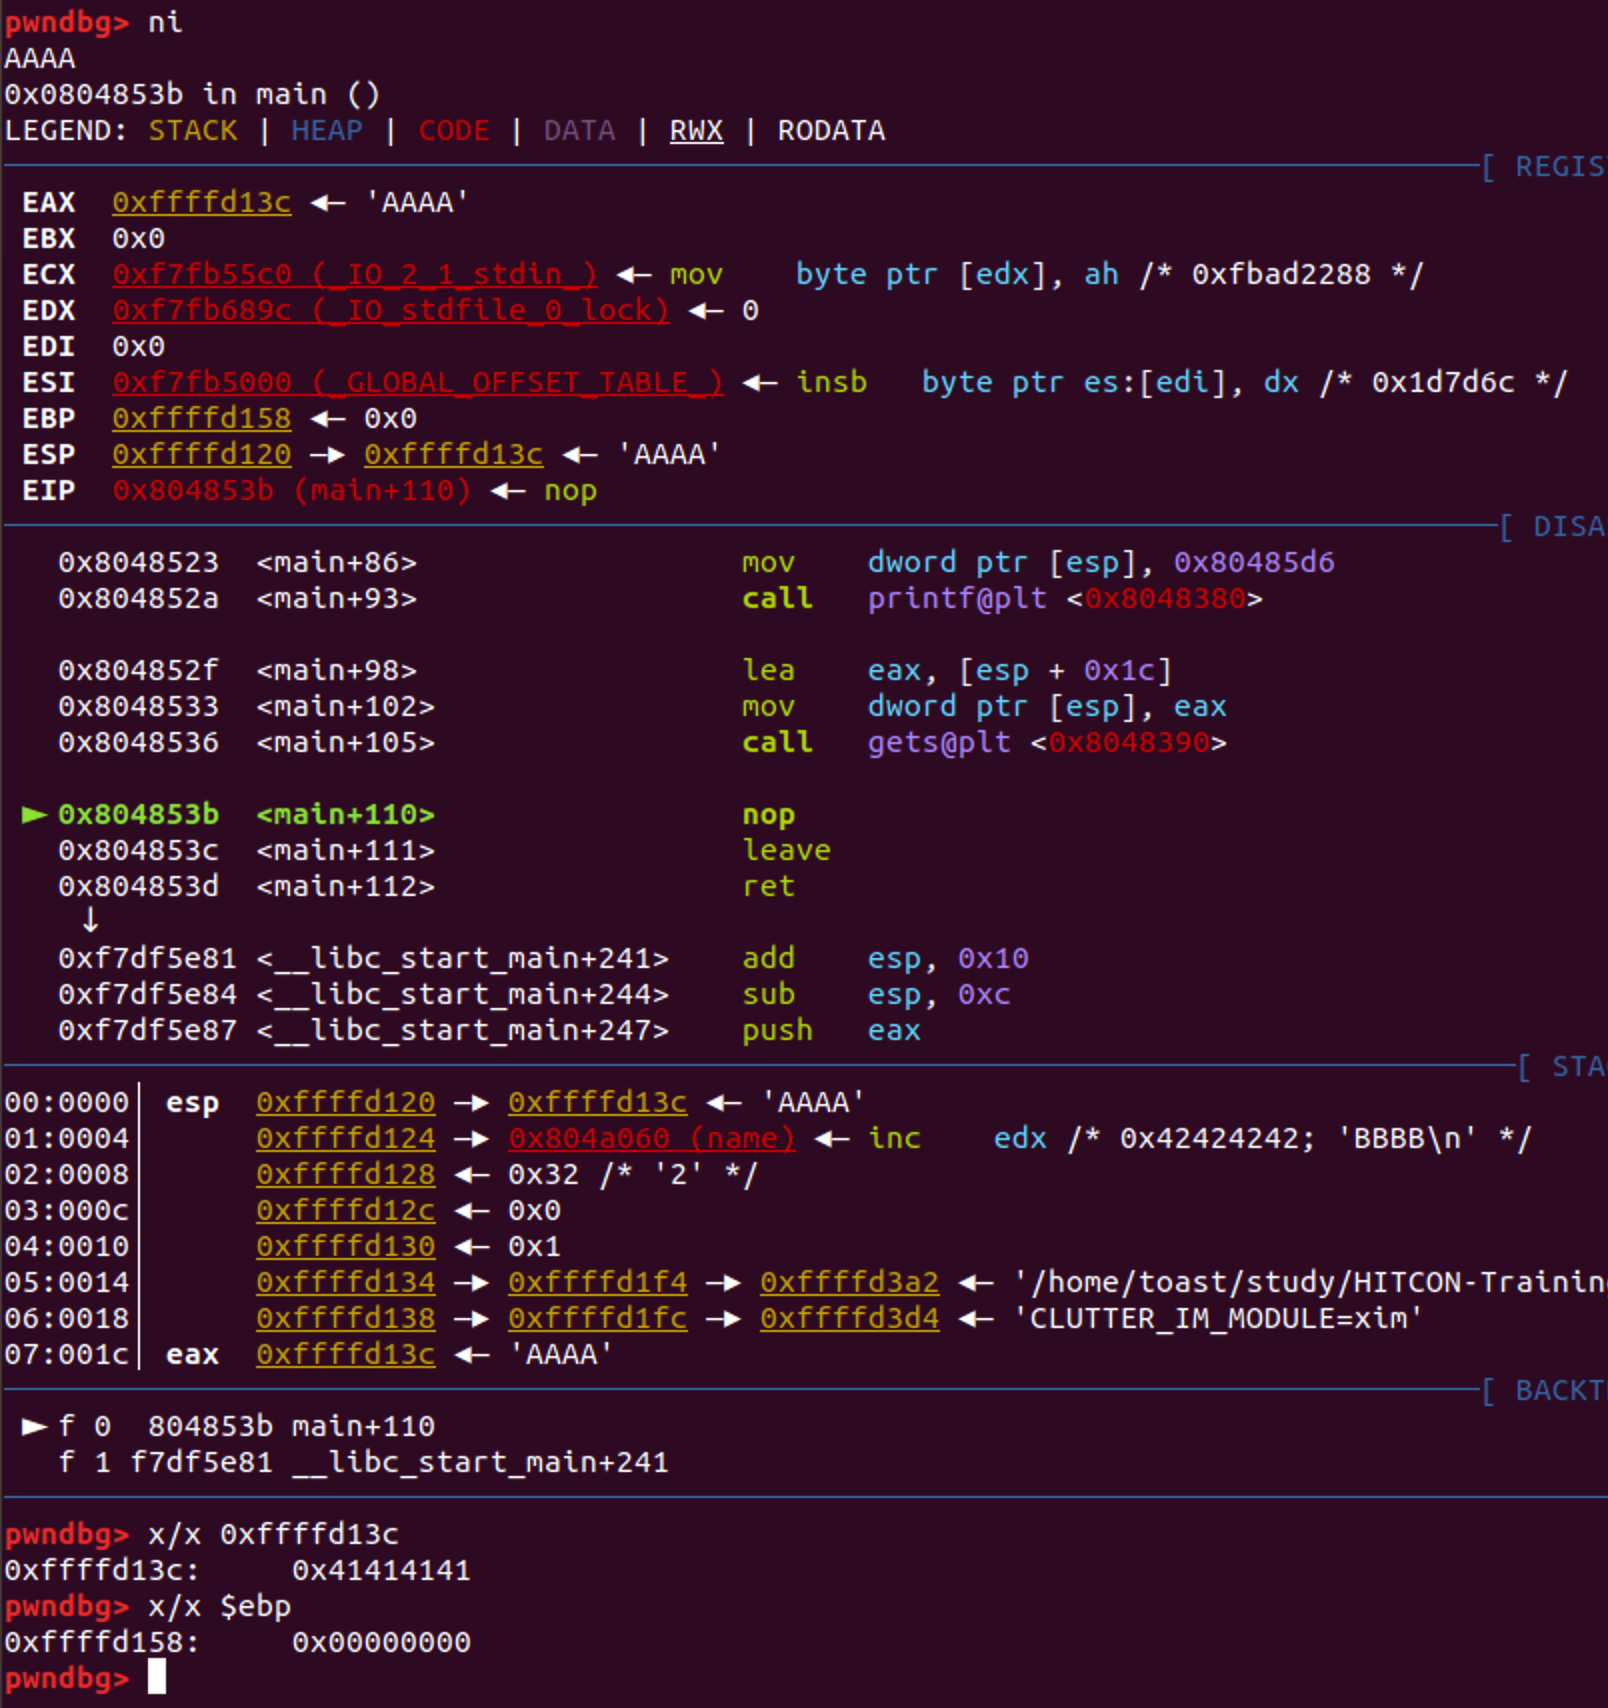Click ECX address 0xf7fb55c0 _IO_2_1_stdin_
Image resolution: width=1608 pixels, height=1708 pixels.
point(354,274)
